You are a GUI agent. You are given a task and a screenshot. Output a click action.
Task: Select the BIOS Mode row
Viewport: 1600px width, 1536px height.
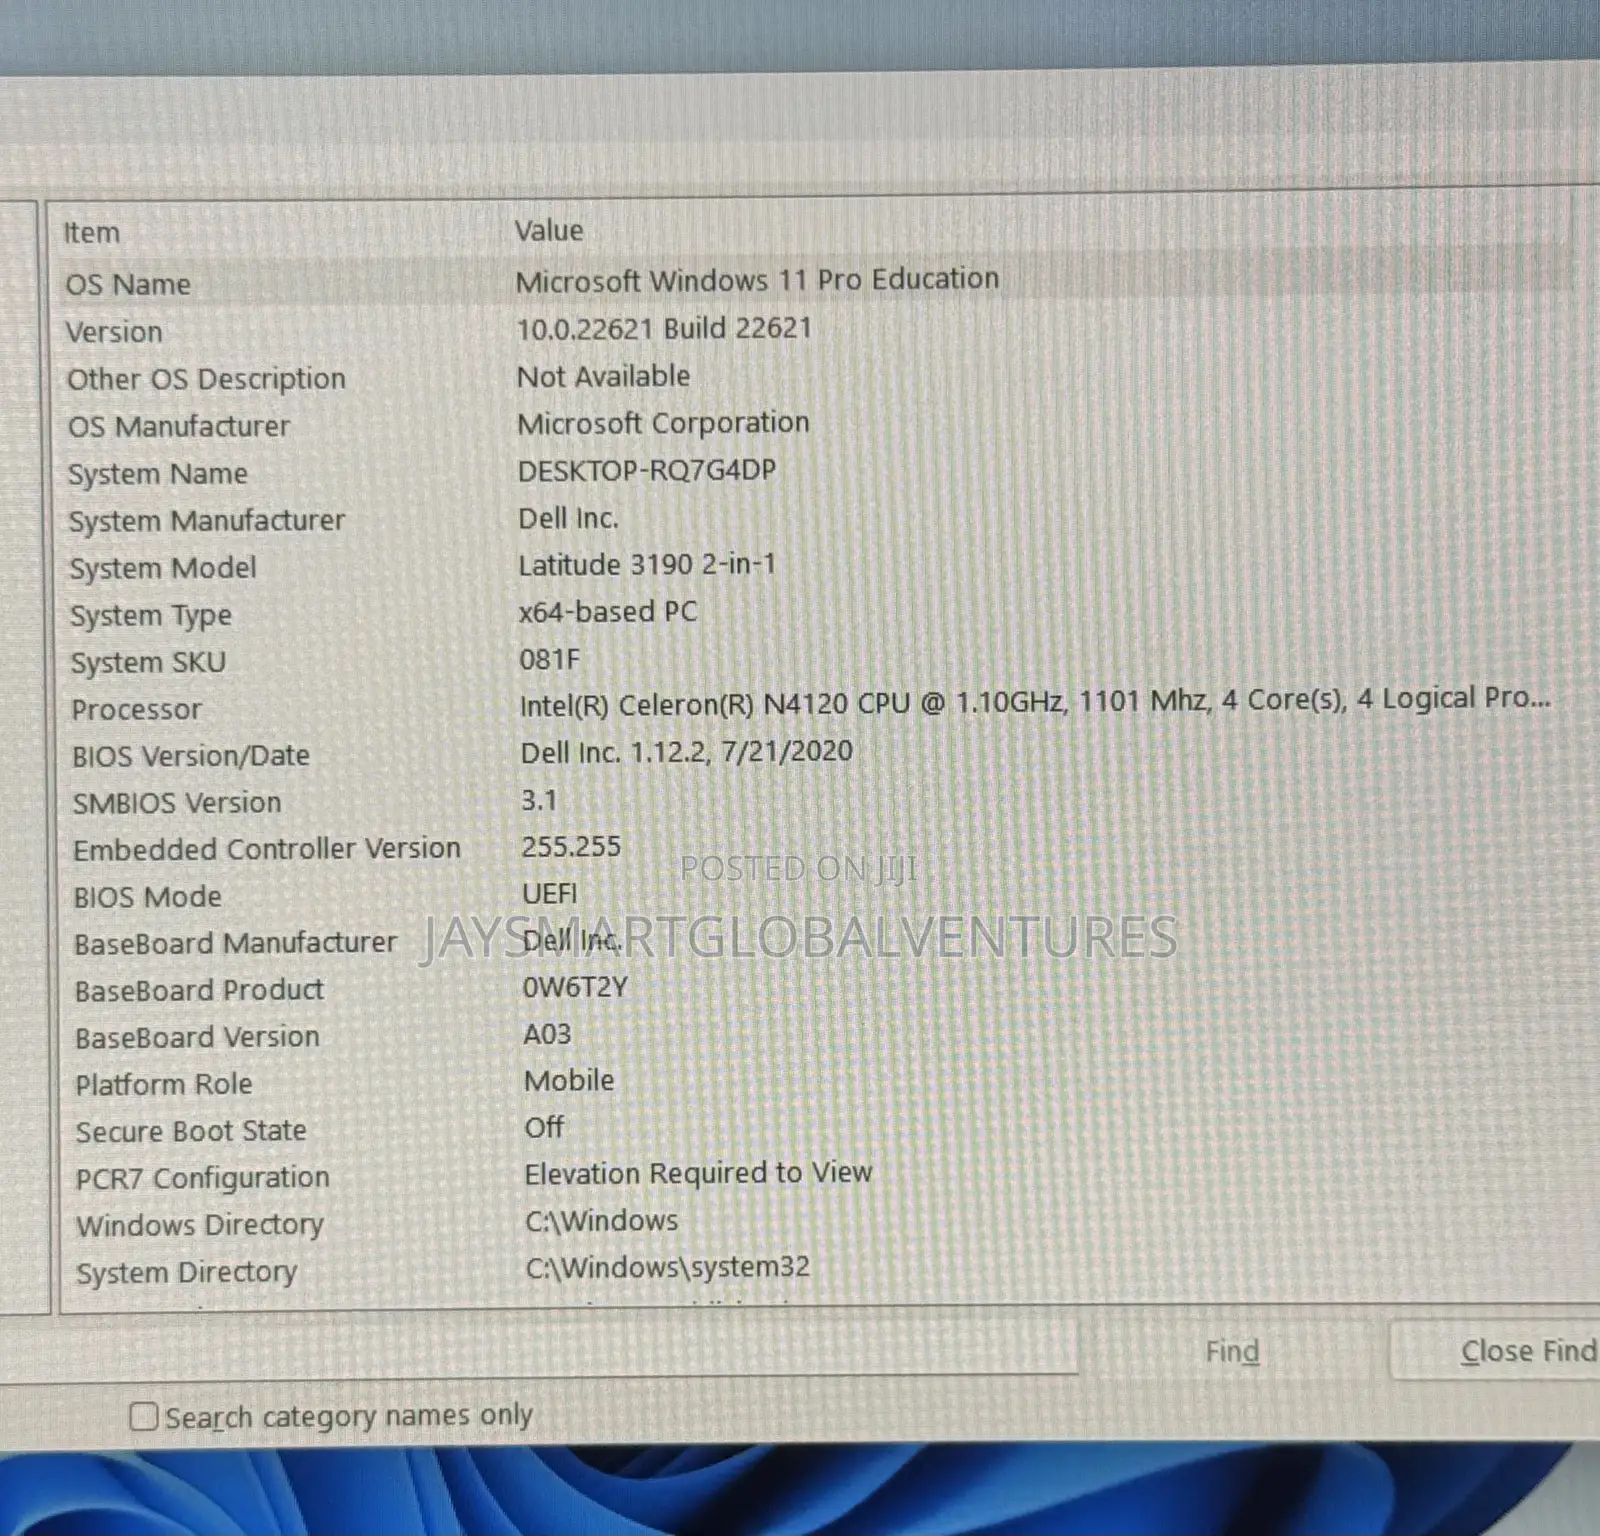click(x=815, y=896)
